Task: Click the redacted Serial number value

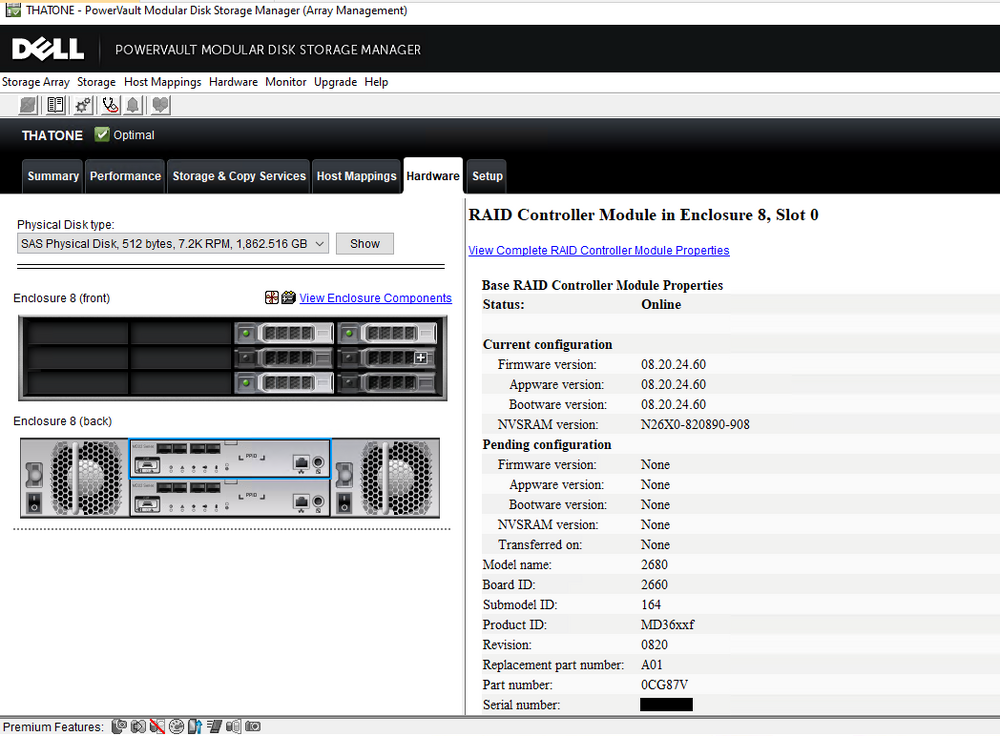Action: 666,705
